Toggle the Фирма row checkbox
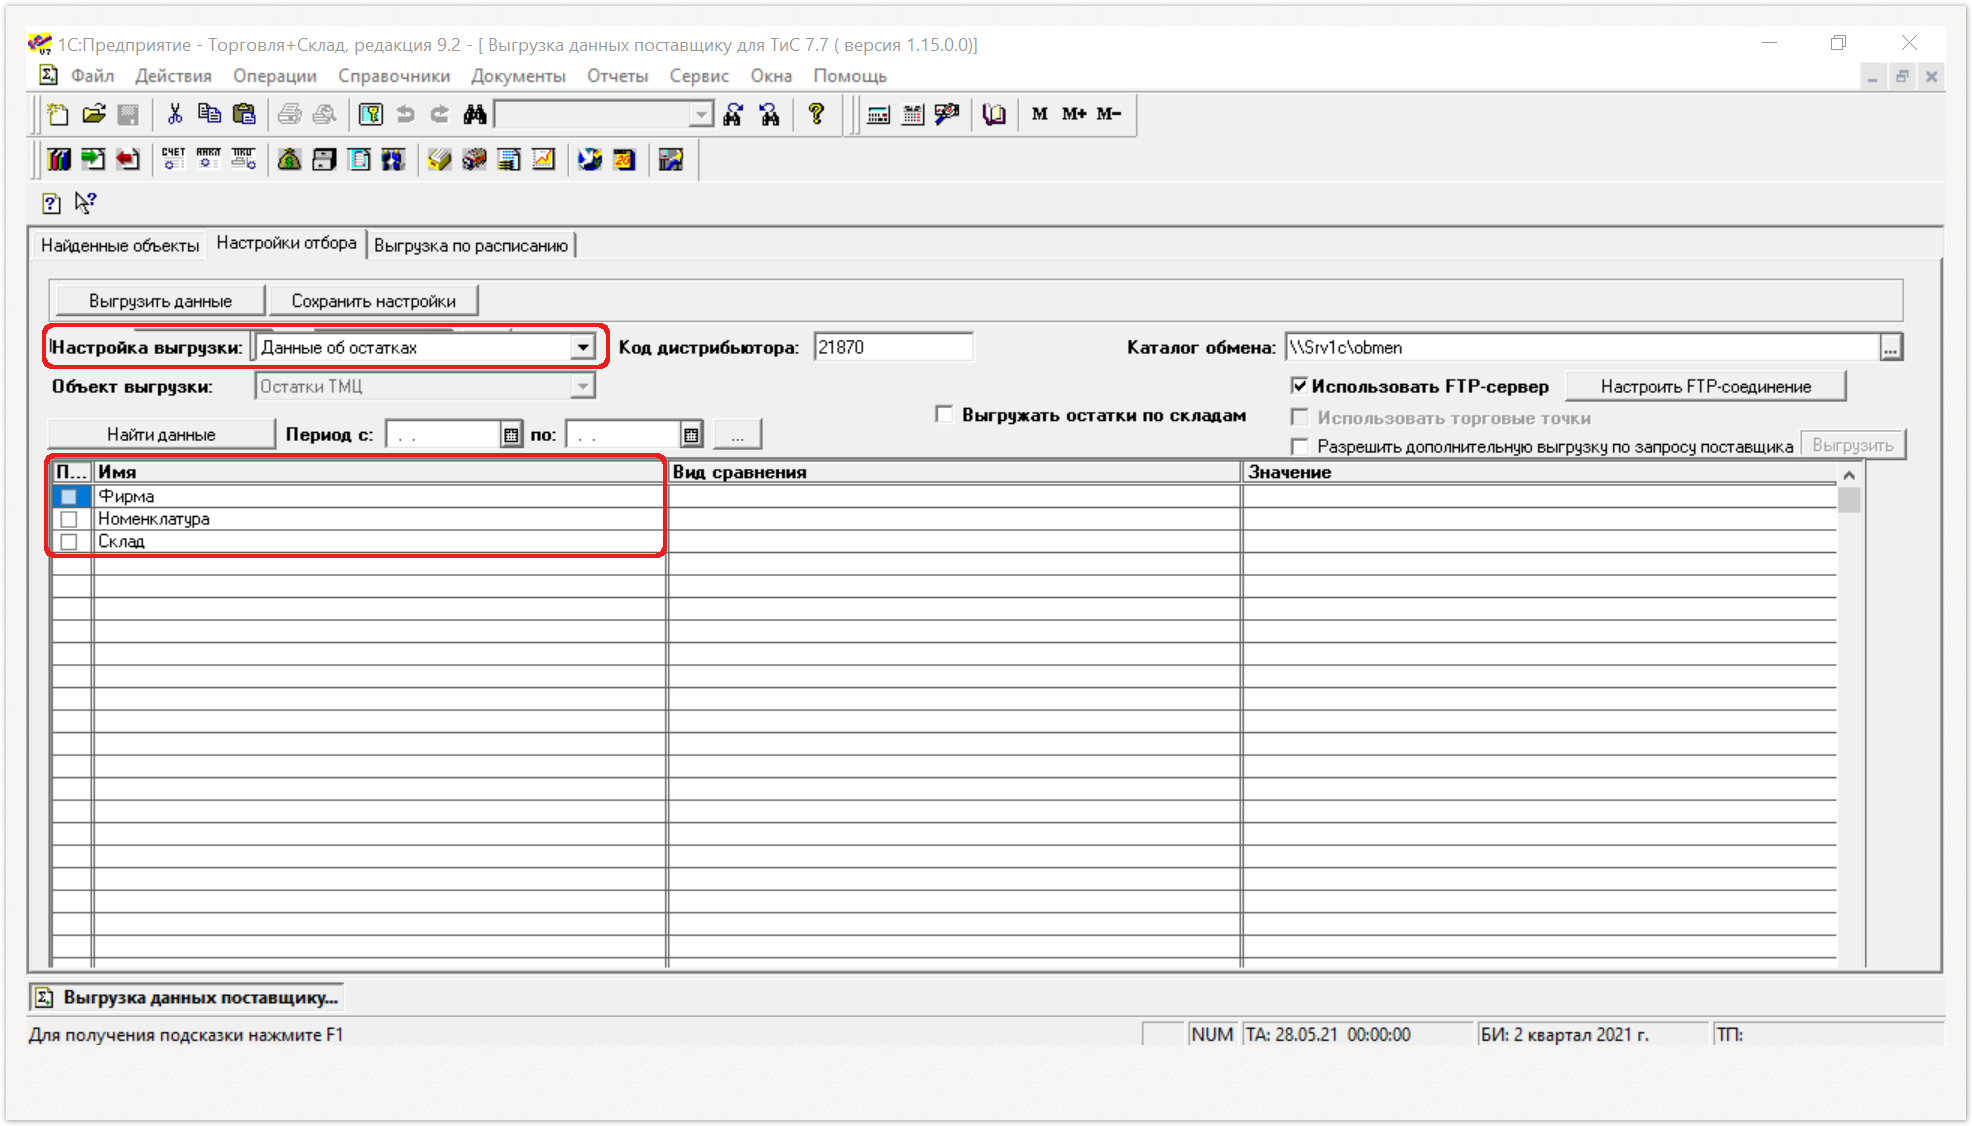 [69, 497]
